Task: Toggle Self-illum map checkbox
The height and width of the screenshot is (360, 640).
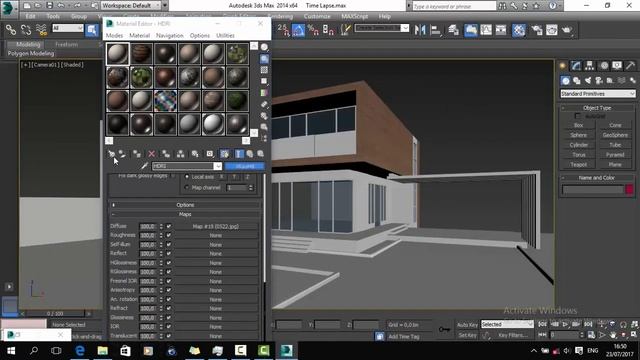Action: (169, 244)
